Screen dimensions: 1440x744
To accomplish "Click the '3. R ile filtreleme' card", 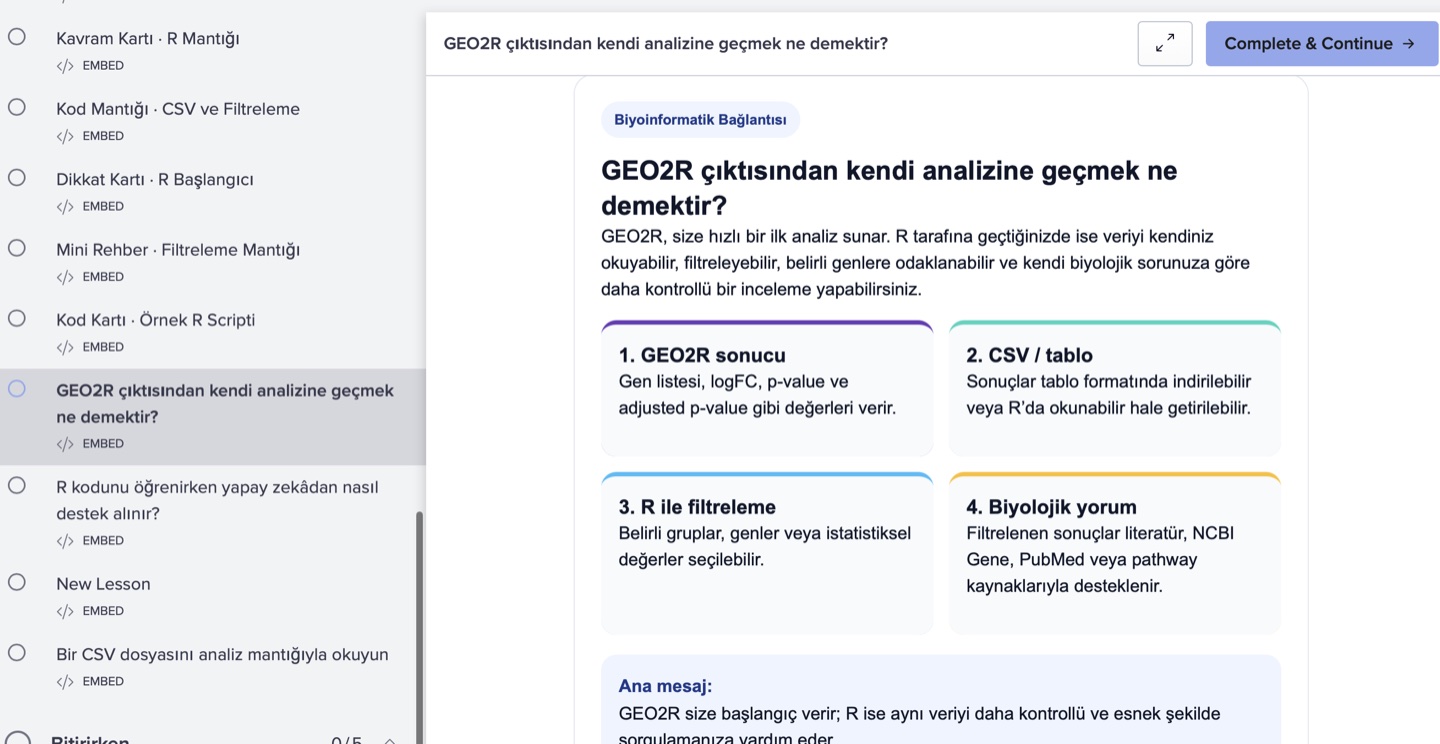I will (767, 553).
